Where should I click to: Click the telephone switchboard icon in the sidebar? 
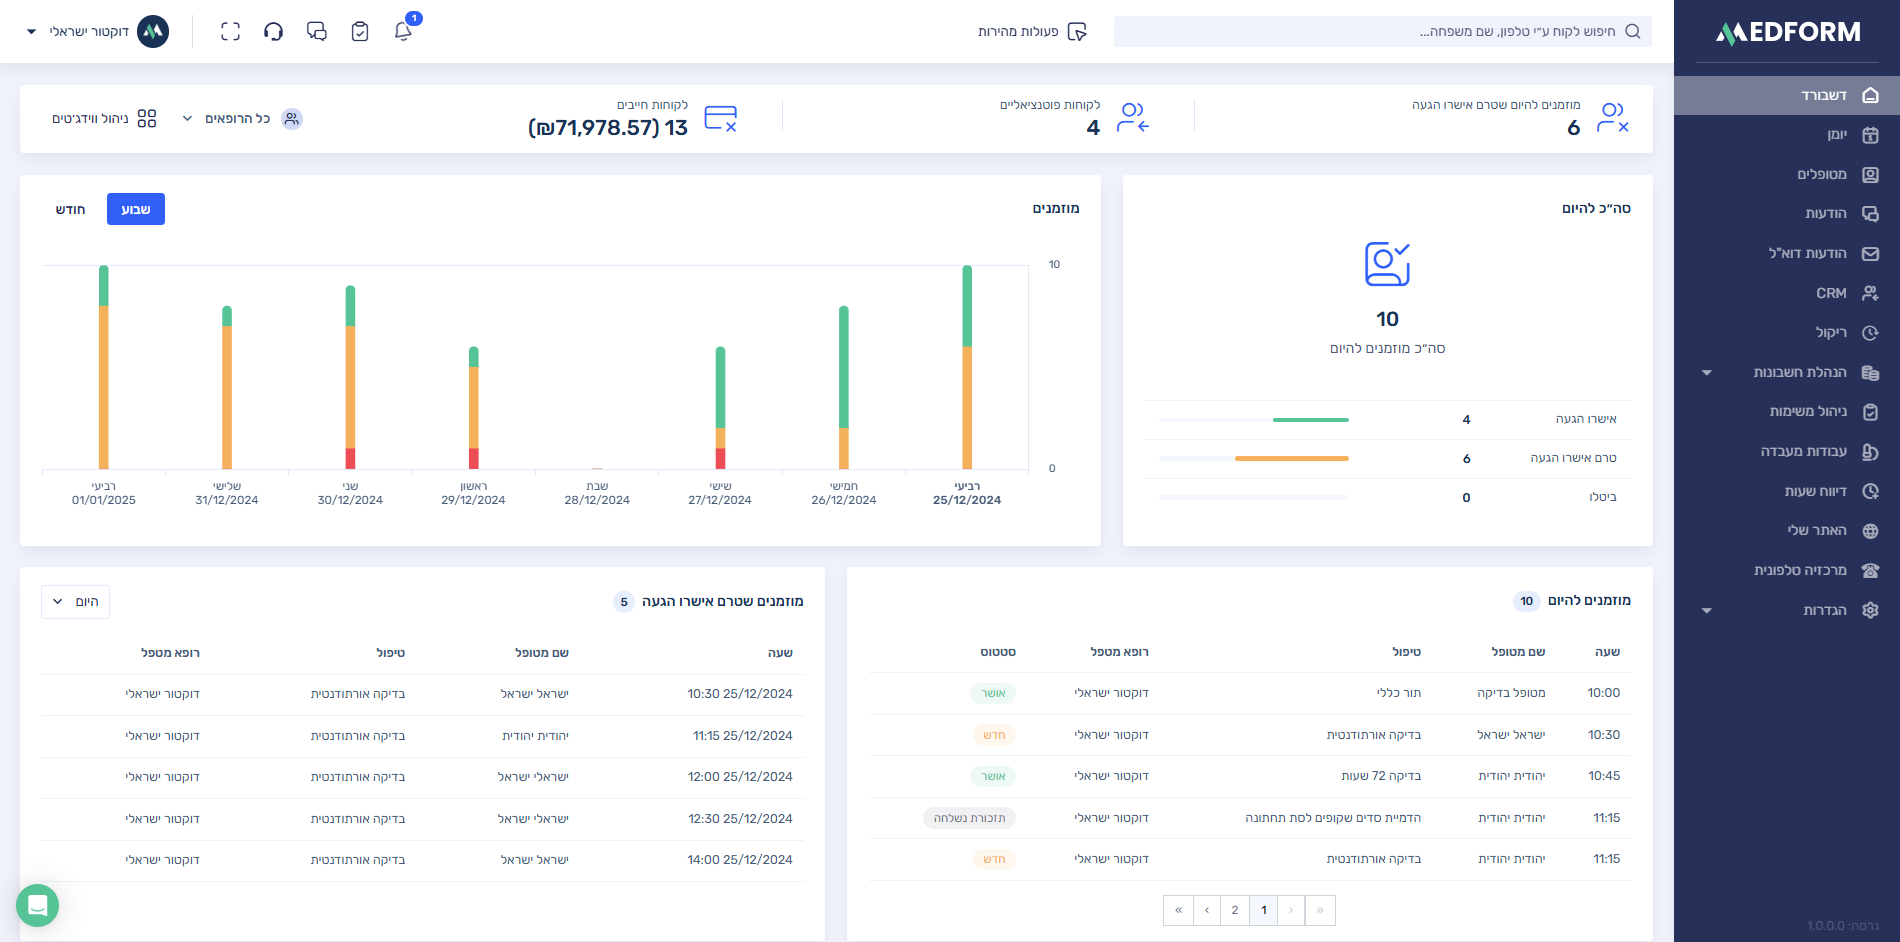pos(1871,570)
